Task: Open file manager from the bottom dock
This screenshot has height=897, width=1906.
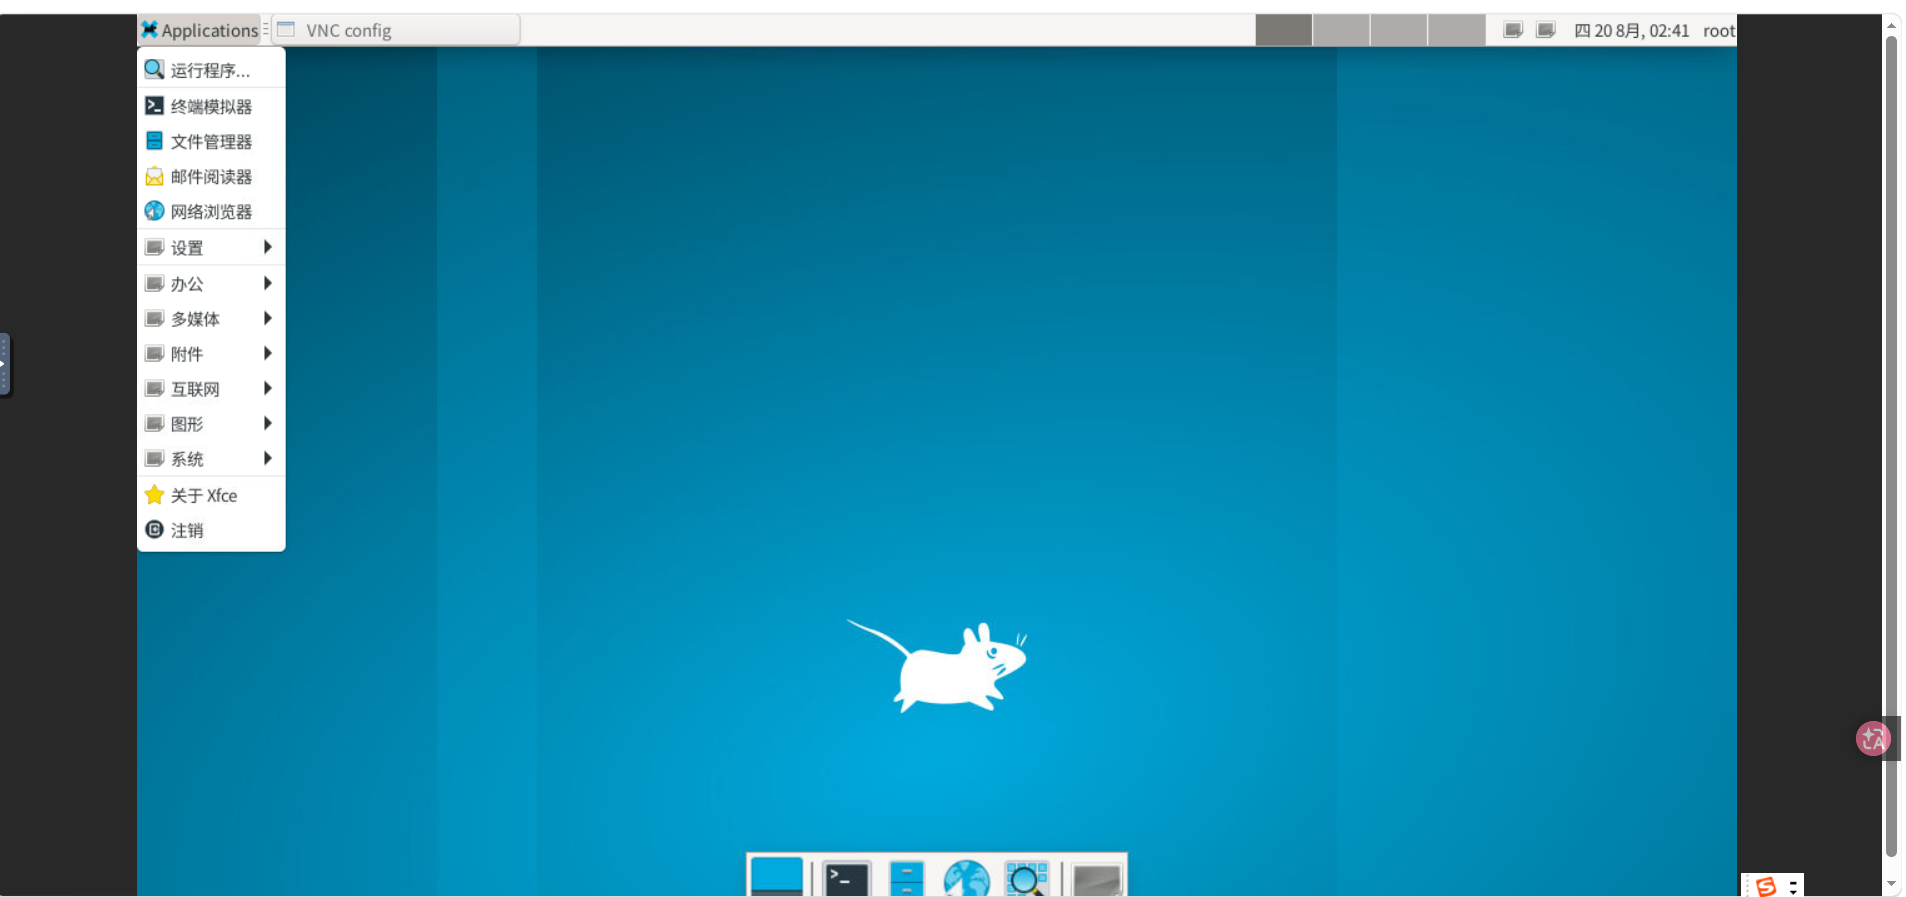Action: [x=906, y=879]
